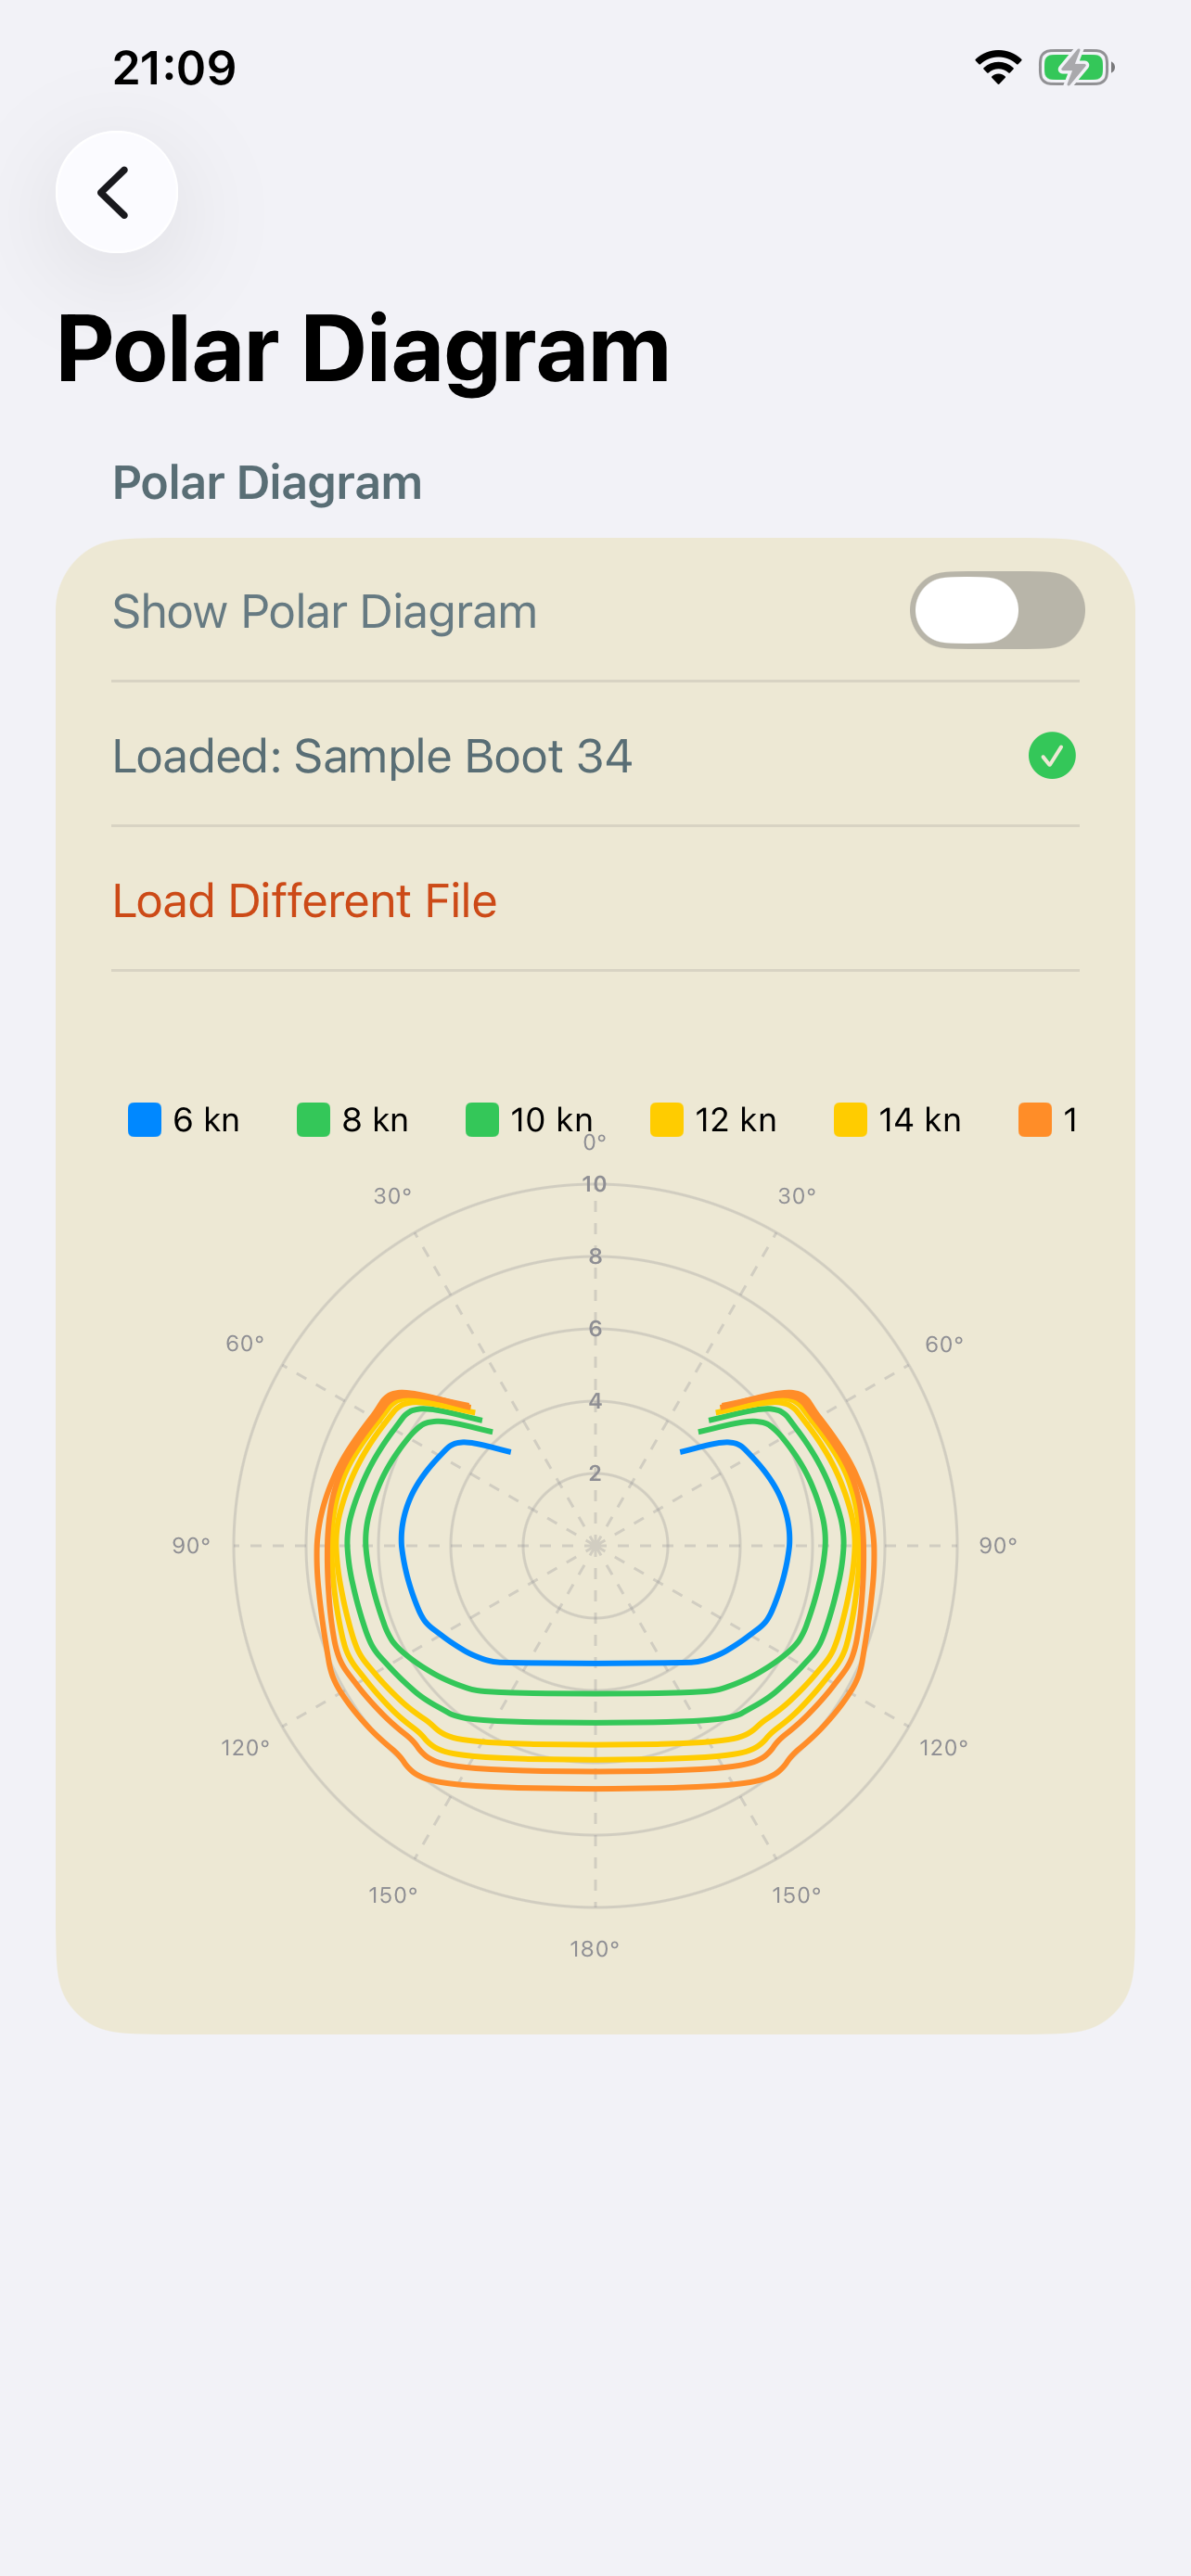Tap the center point of the polar chart
Image resolution: width=1191 pixels, height=2576 pixels.
595,1546
